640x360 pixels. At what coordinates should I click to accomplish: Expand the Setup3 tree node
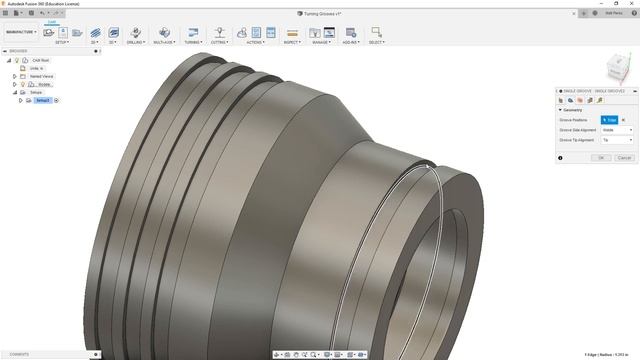coord(21,100)
